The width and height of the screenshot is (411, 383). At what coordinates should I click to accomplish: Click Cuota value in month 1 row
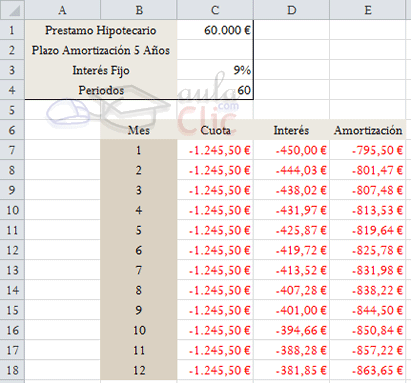tap(215, 150)
